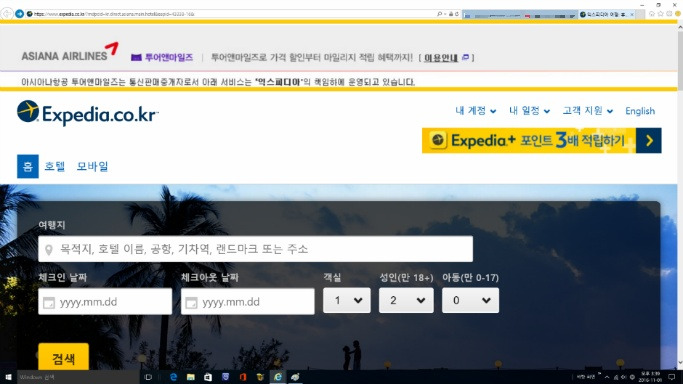Switch to the 모바일 mobile tab
This screenshot has height=384, width=683.
coord(92,166)
